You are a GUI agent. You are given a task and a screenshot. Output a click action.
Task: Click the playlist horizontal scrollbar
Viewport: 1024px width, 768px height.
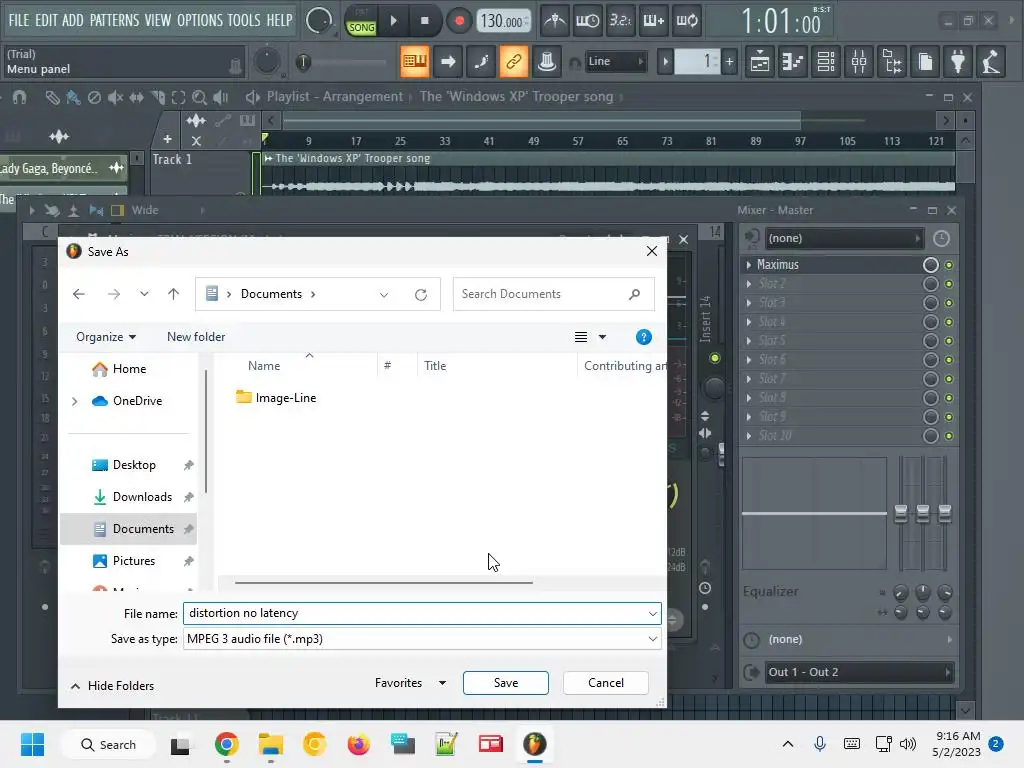pos(542,120)
